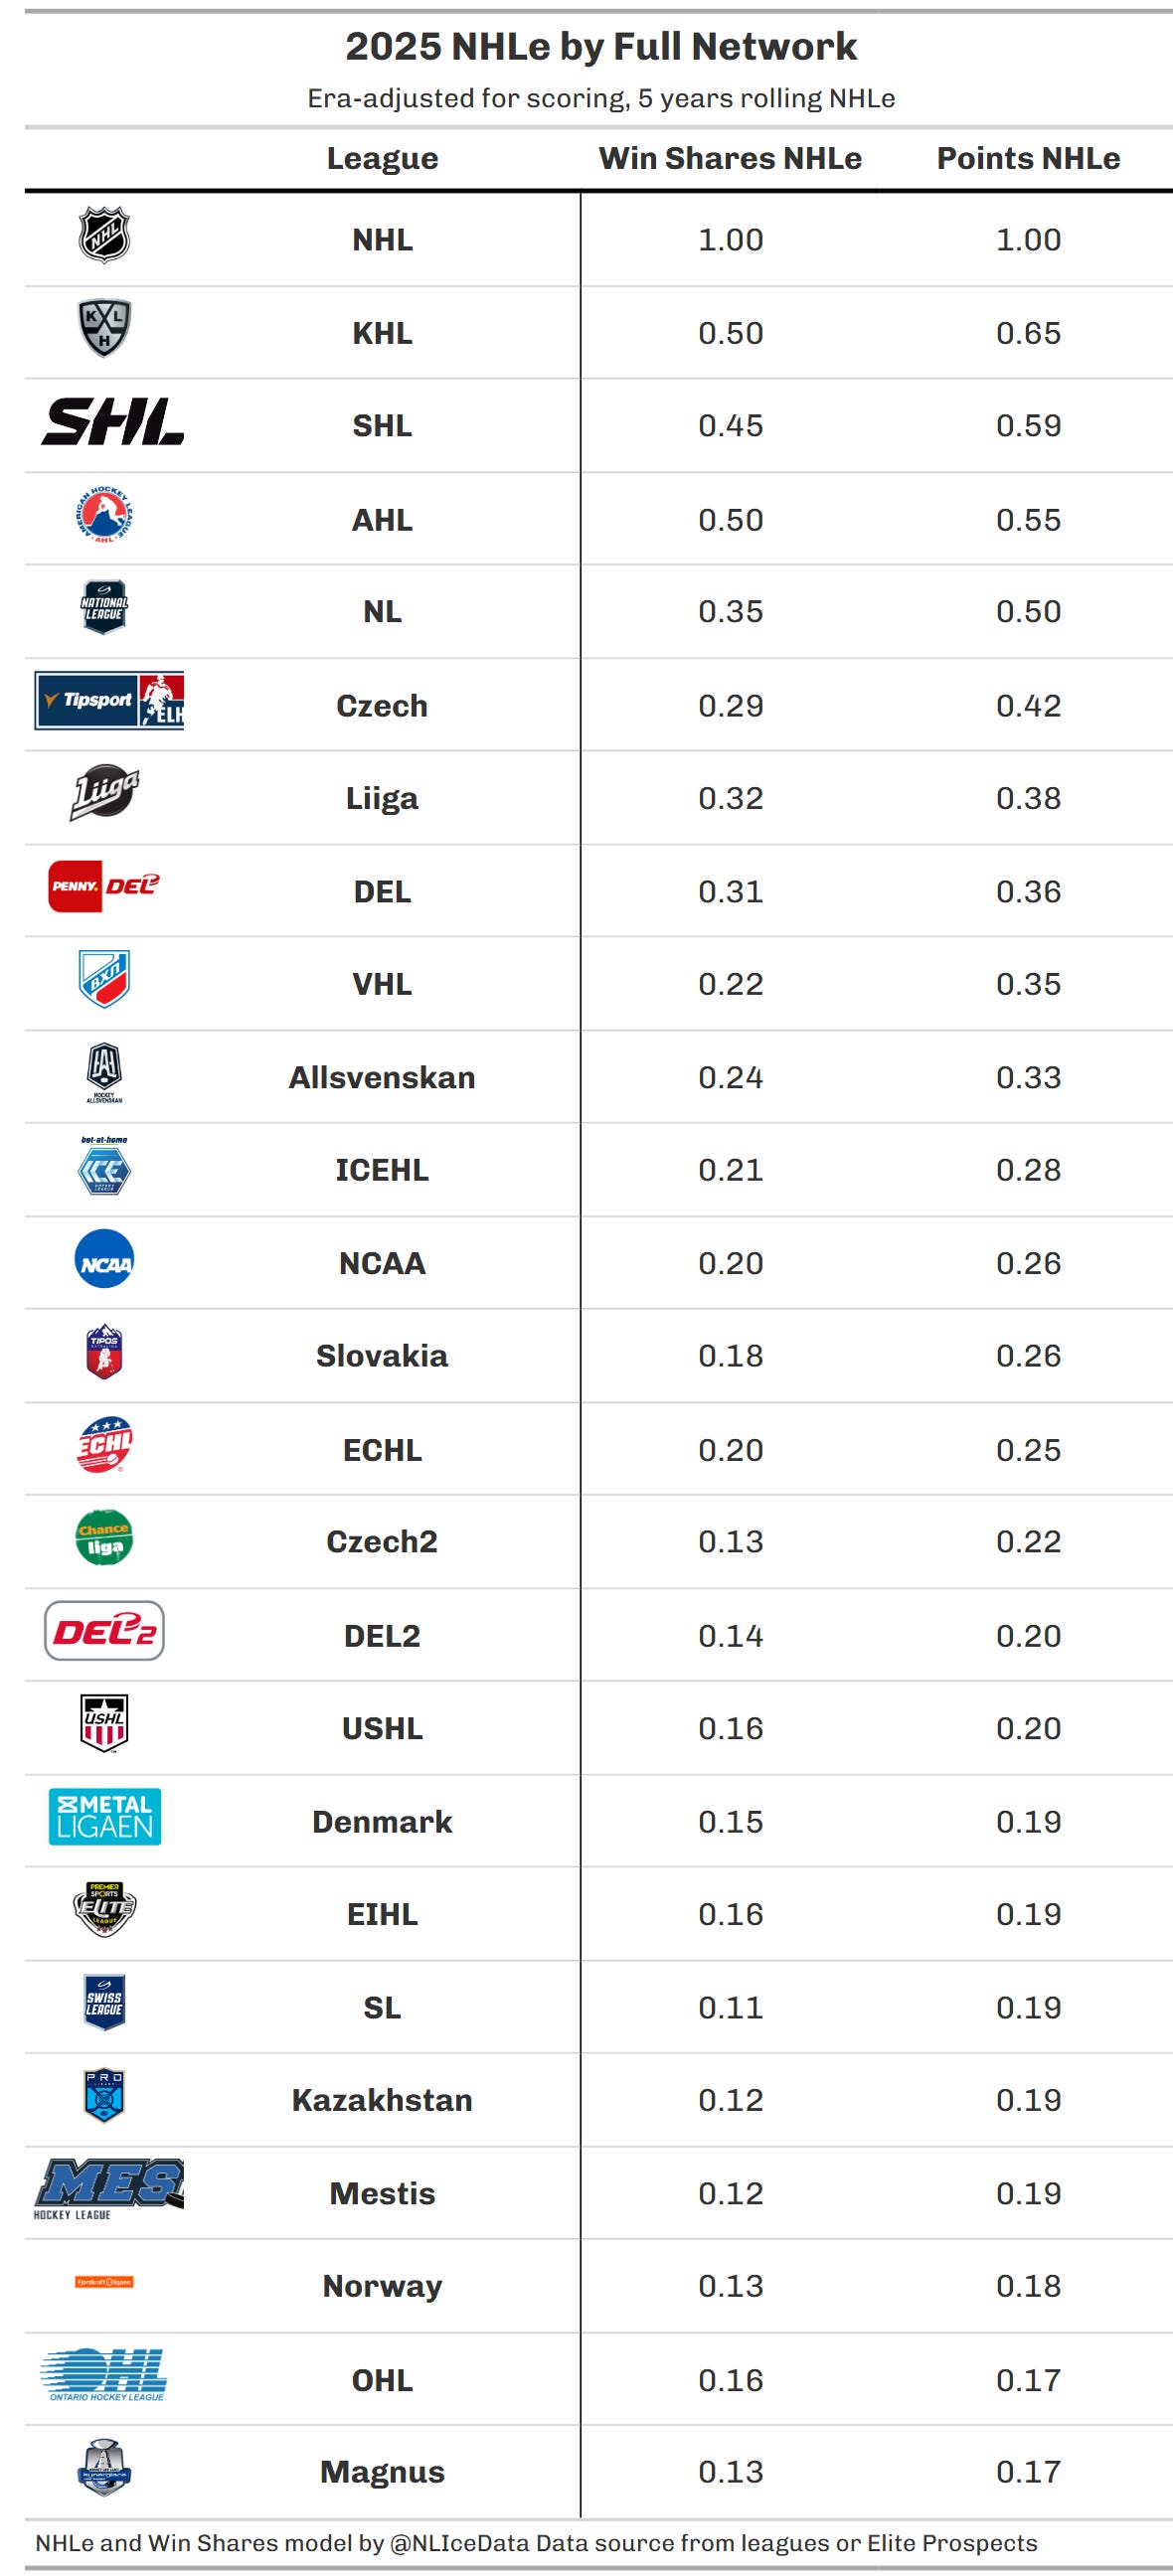Click the League column header
Screen dimensions: 1173x2576
(x=382, y=158)
